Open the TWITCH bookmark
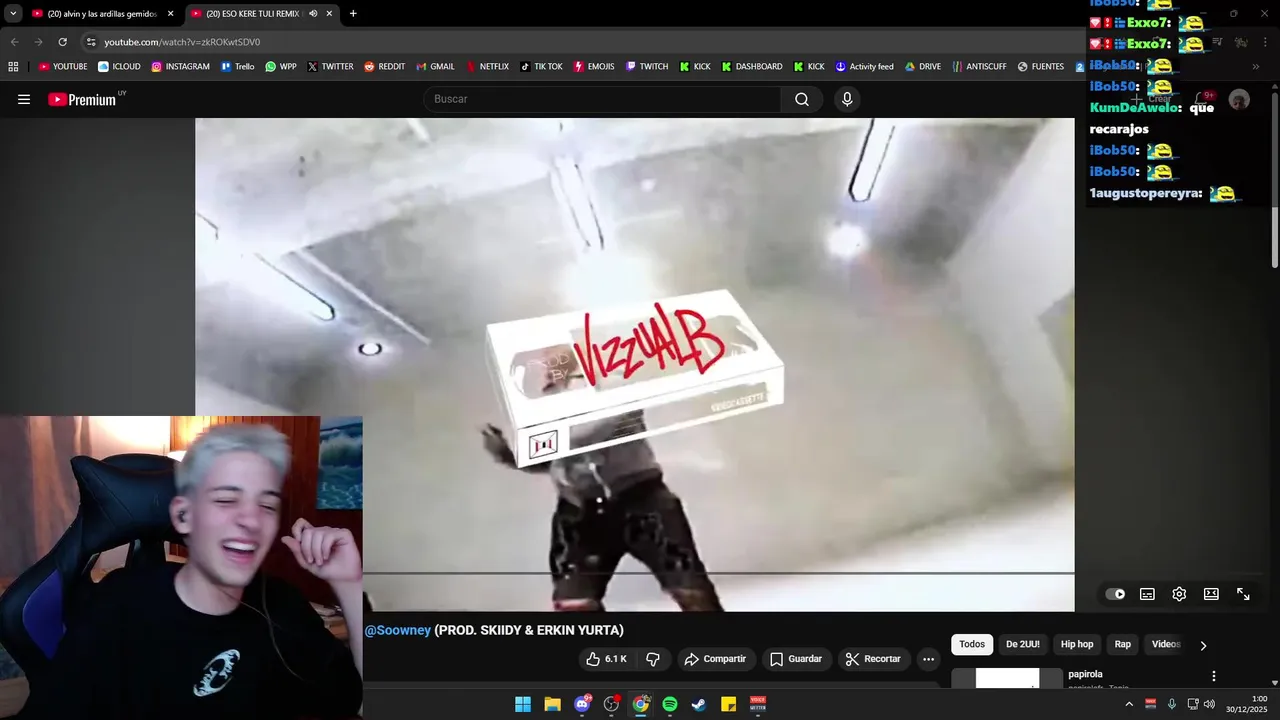This screenshot has height=720, width=1280. (647, 67)
